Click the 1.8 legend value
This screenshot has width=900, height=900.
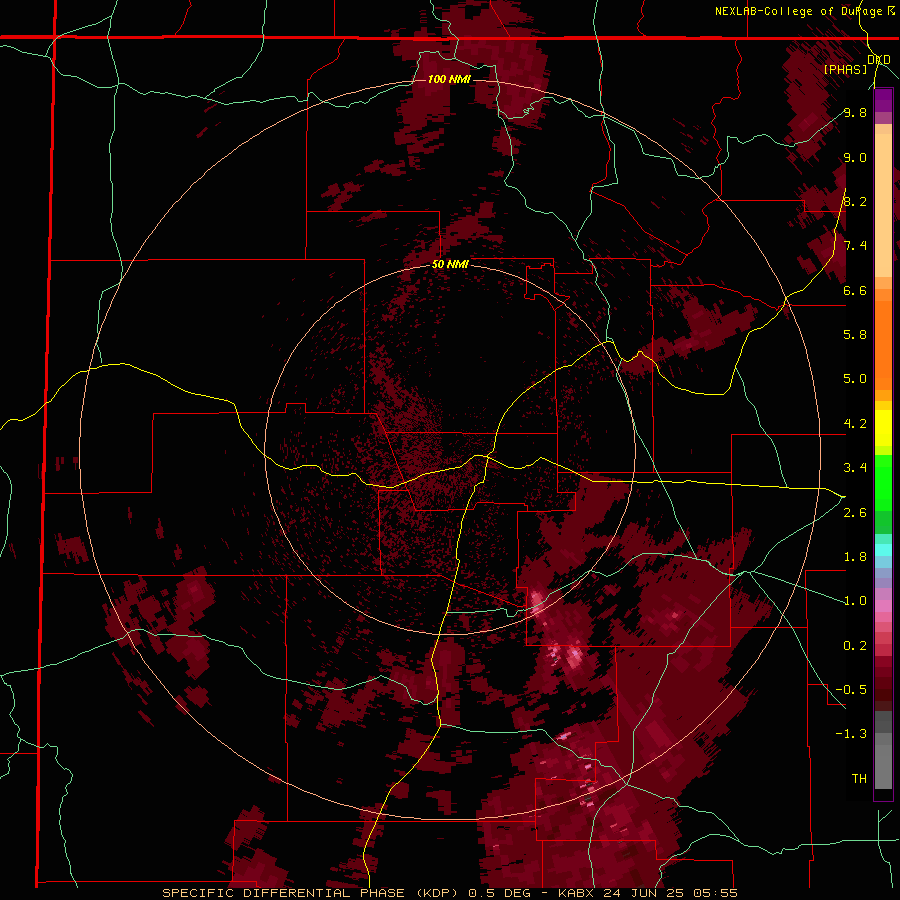855,557
